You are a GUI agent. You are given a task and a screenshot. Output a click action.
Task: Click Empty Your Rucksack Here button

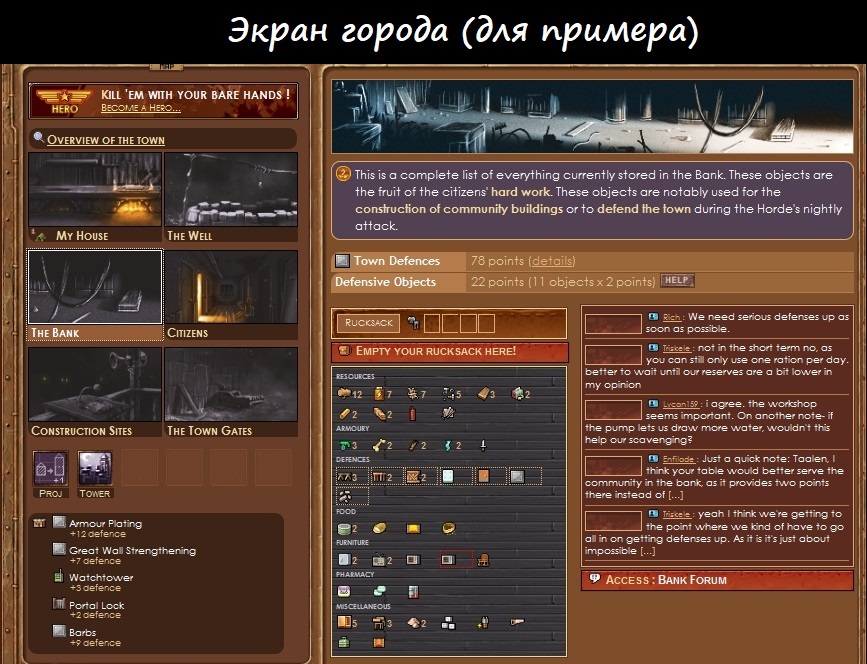(x=450, y=352)
